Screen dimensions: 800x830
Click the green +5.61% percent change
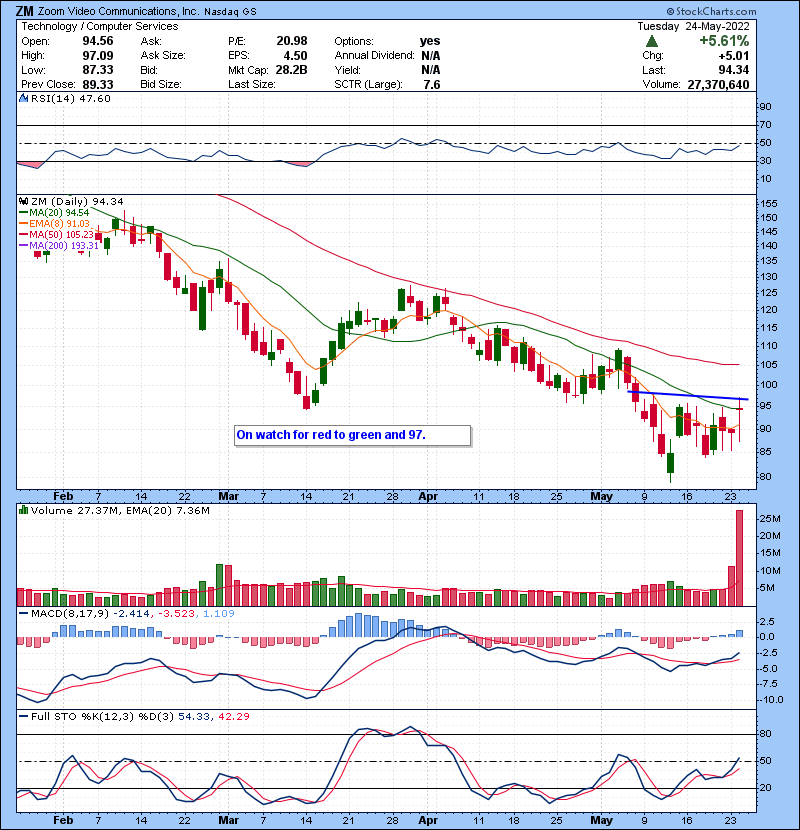tap(724, 41)
